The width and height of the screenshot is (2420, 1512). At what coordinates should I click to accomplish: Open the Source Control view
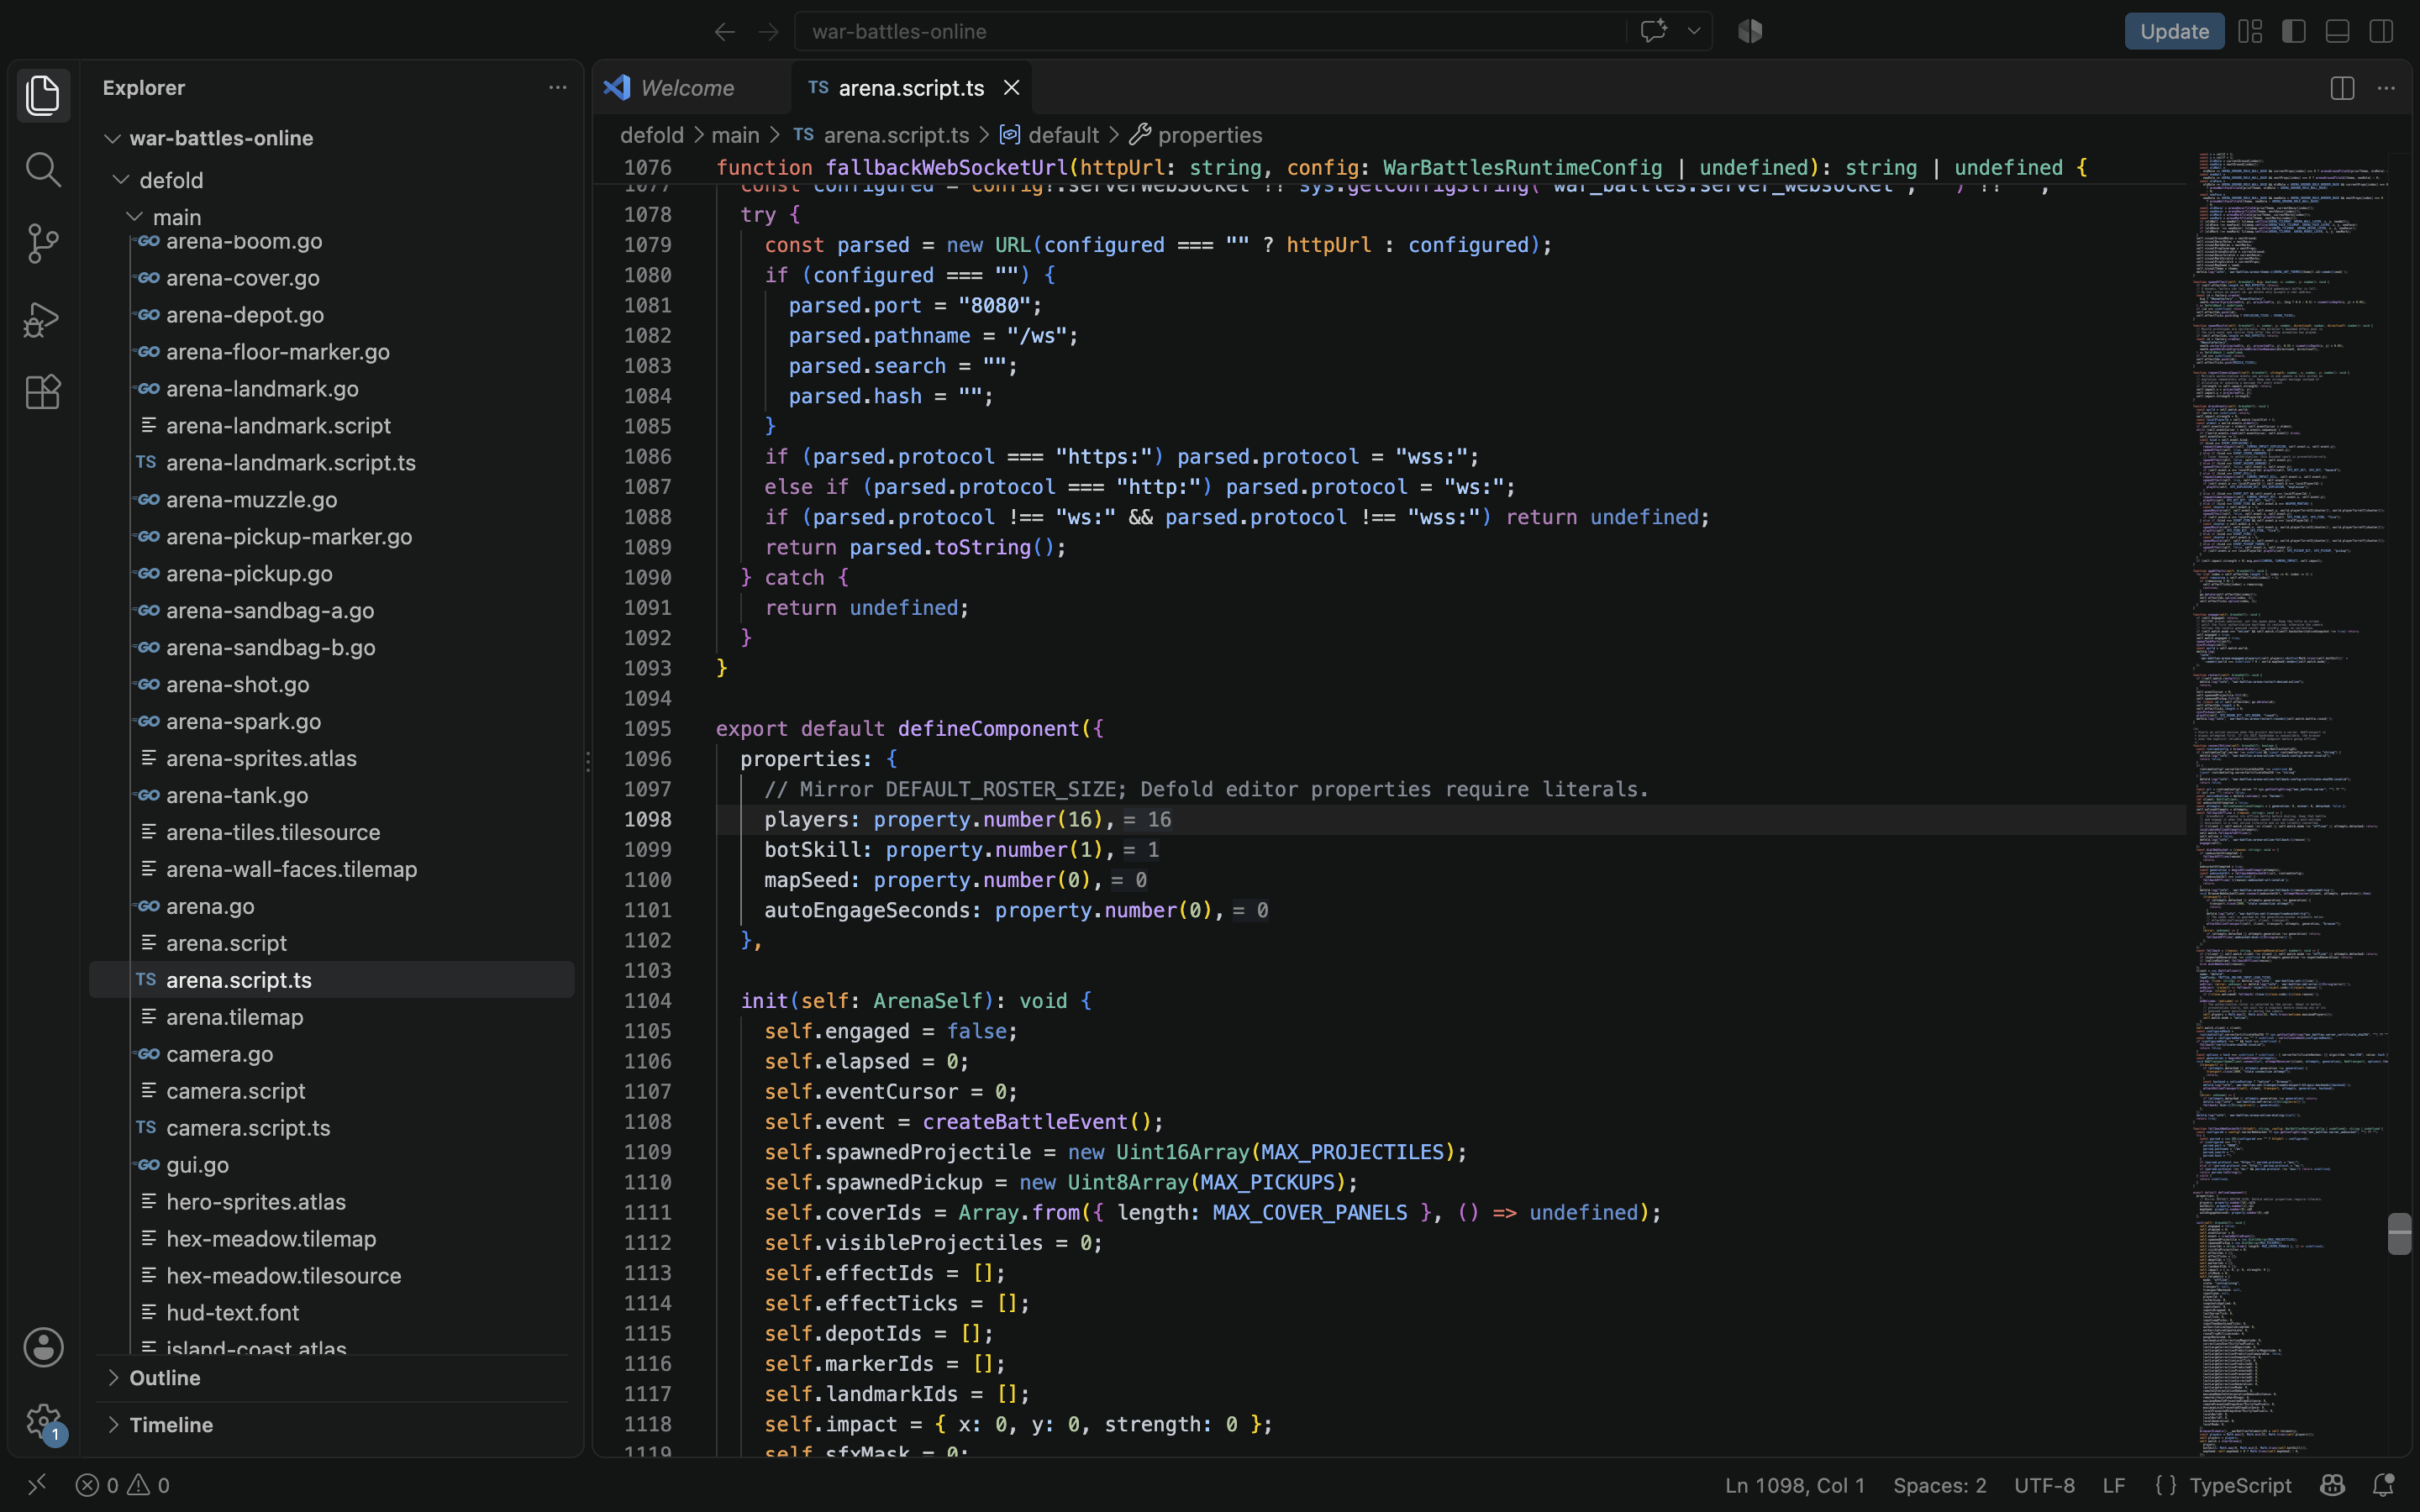tap(43, 244)
